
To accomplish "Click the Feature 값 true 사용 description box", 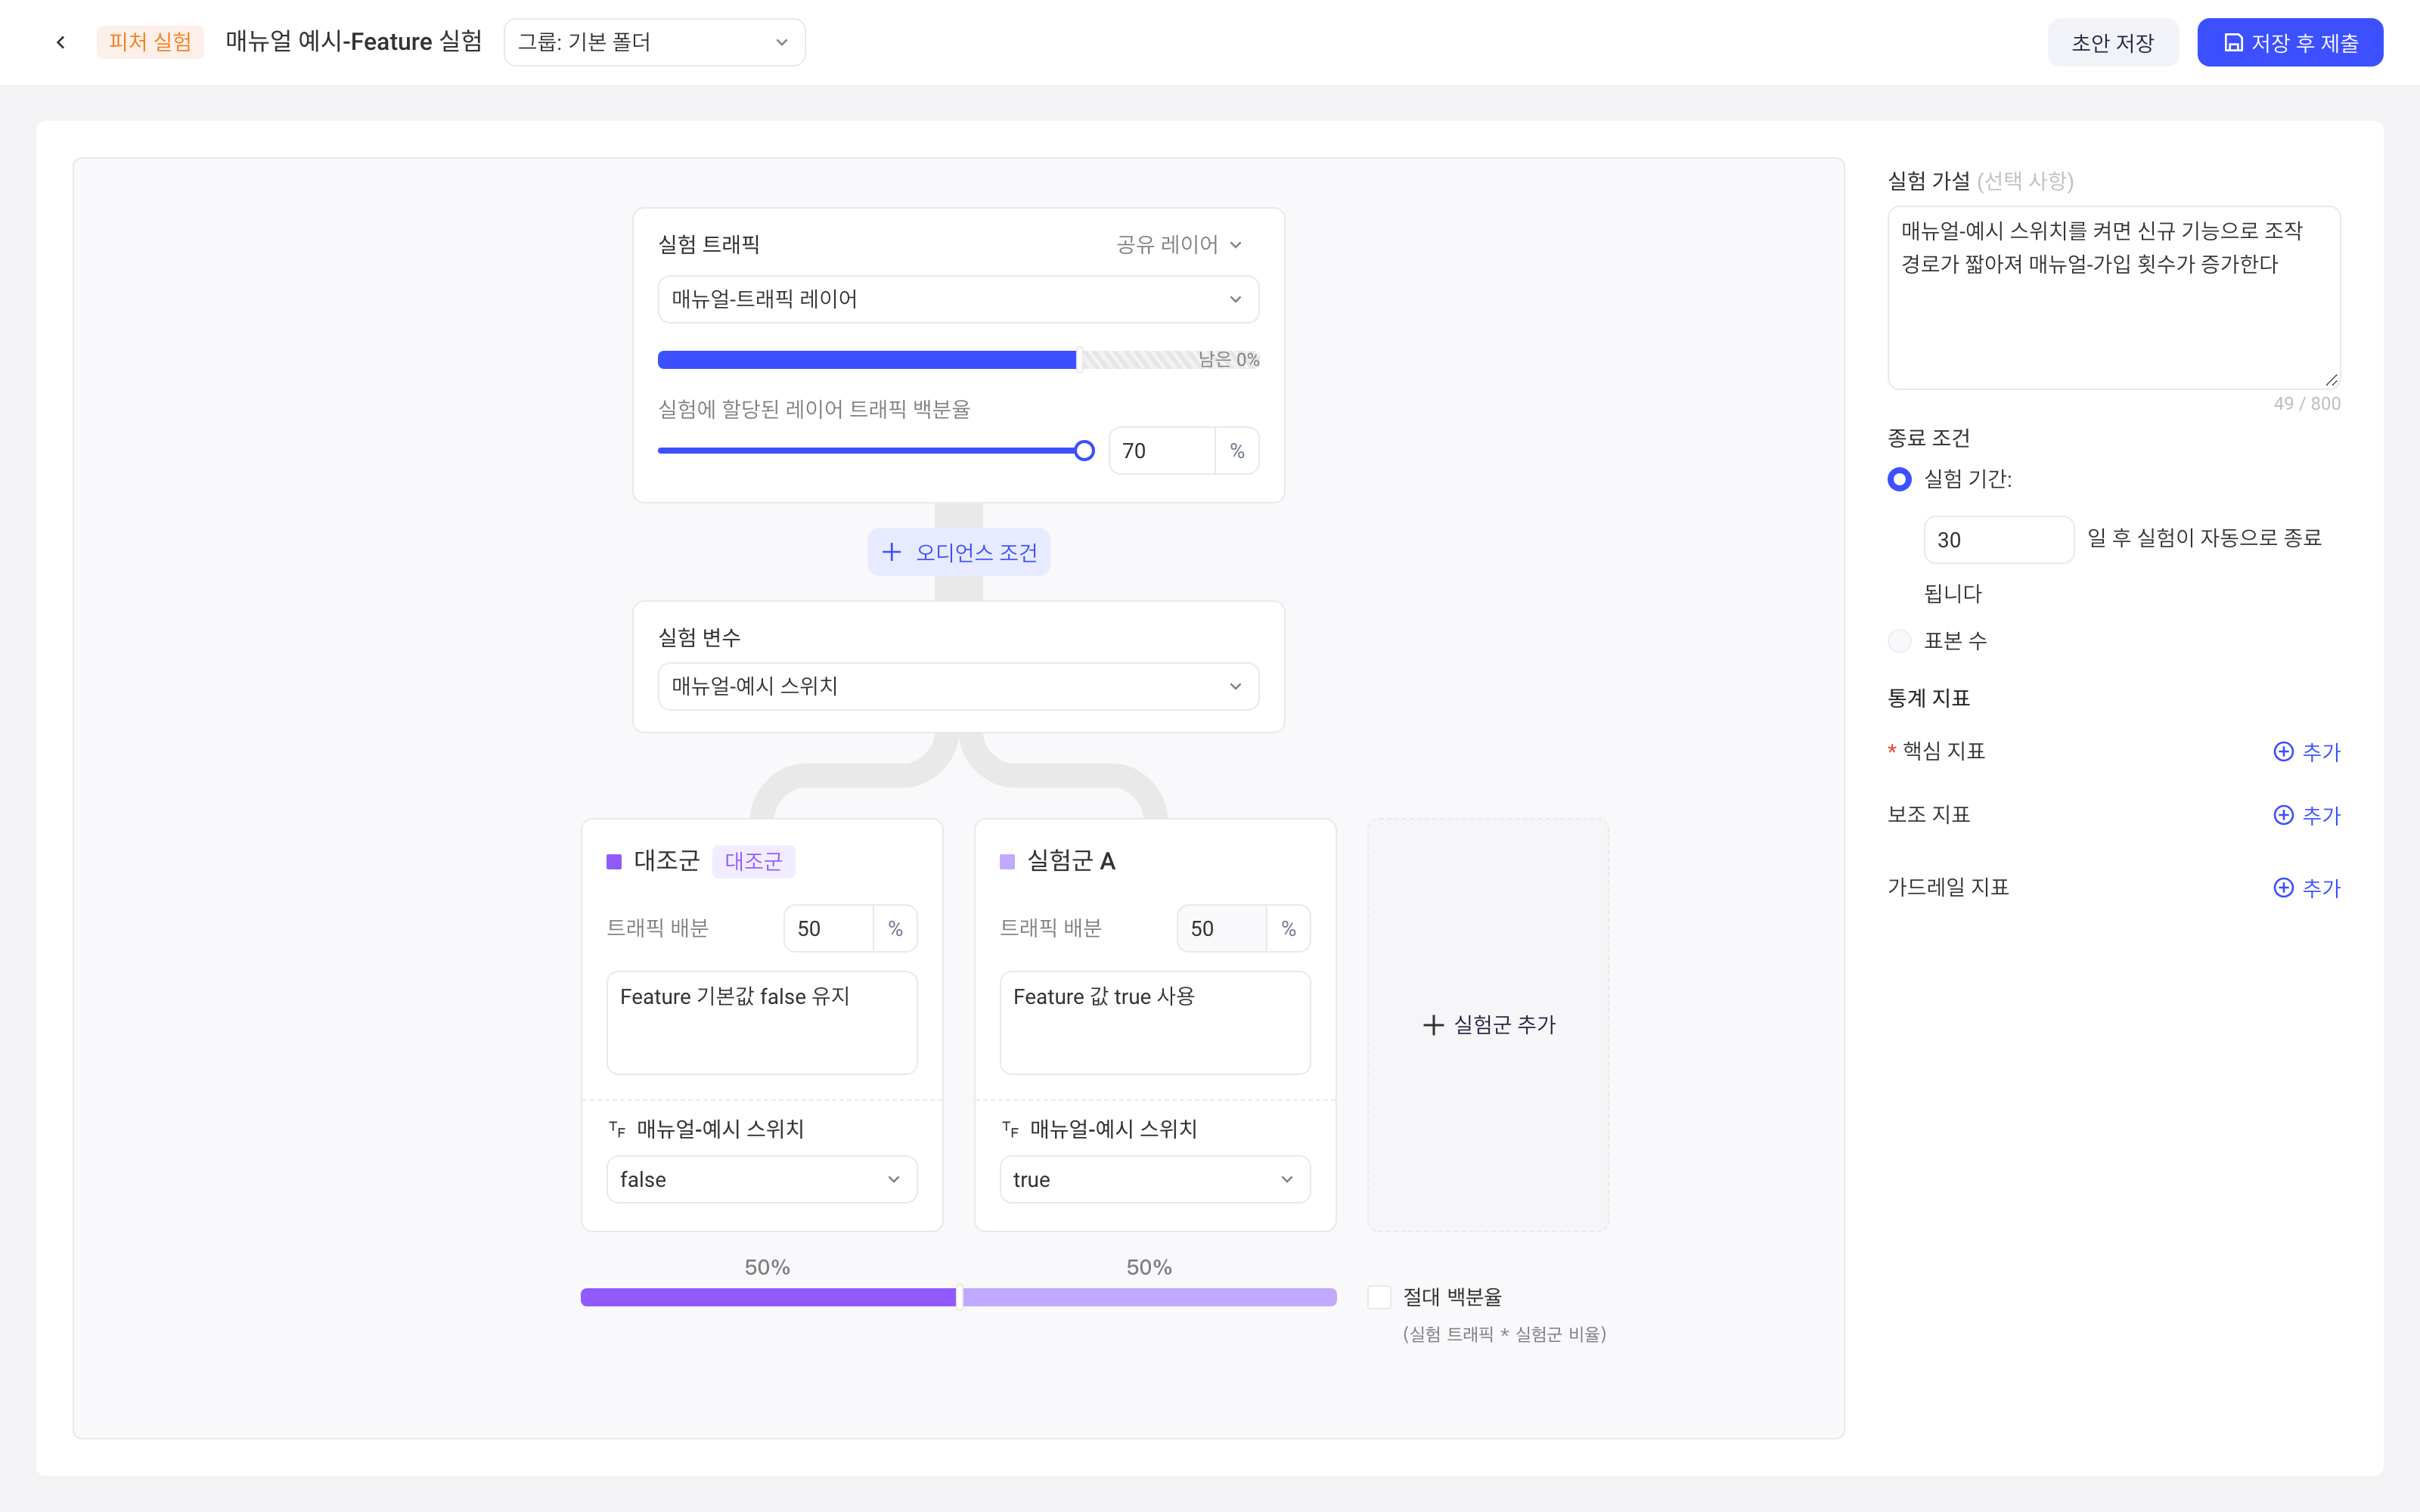I will 1154,1022.
